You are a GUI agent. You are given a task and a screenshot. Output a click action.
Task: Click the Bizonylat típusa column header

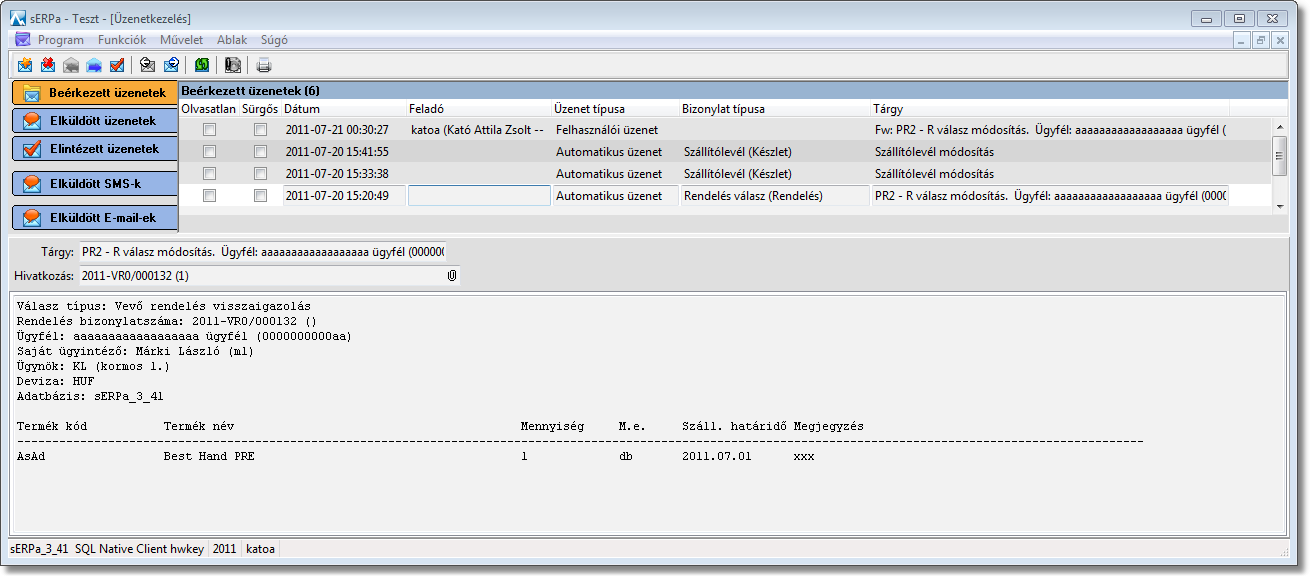pos(775,108)
